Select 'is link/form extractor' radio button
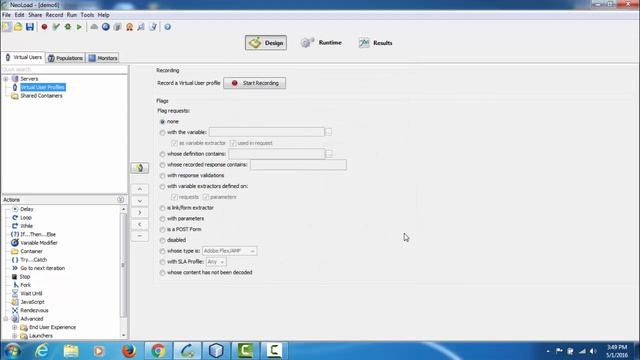Viewport: 640px width, 360px height. (162, 208)
